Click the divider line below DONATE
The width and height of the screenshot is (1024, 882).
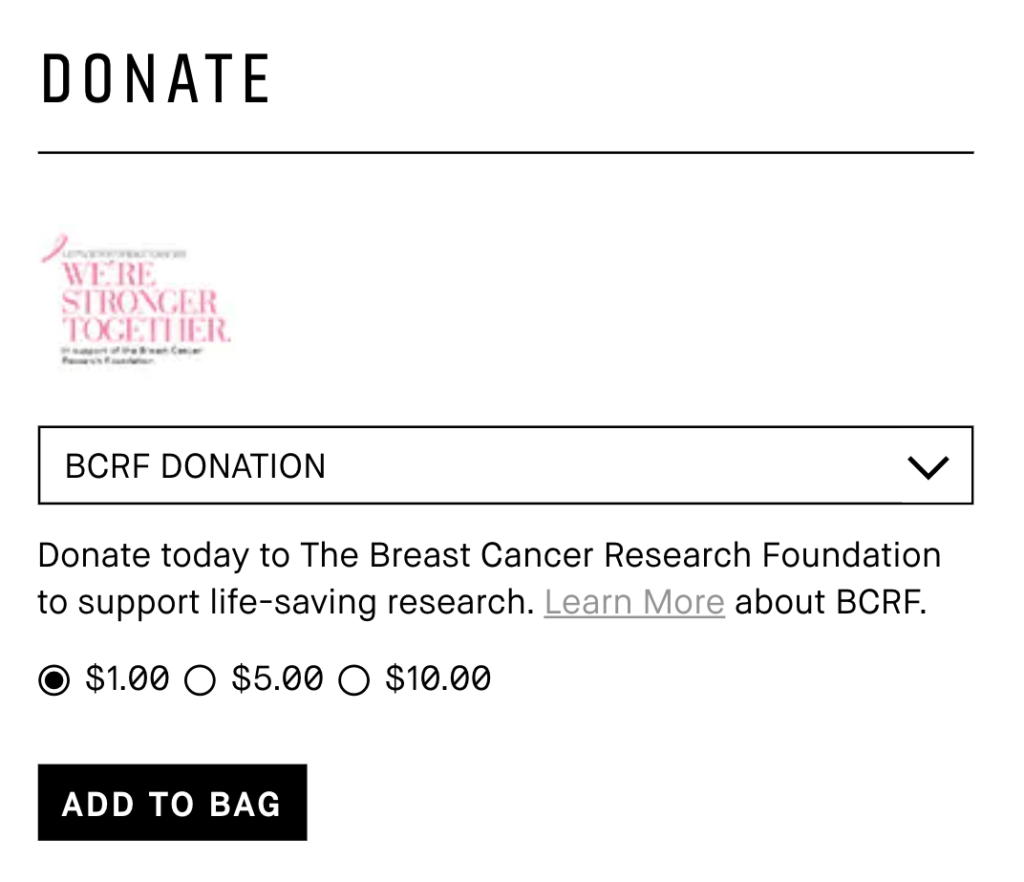(x=504, y=153)
